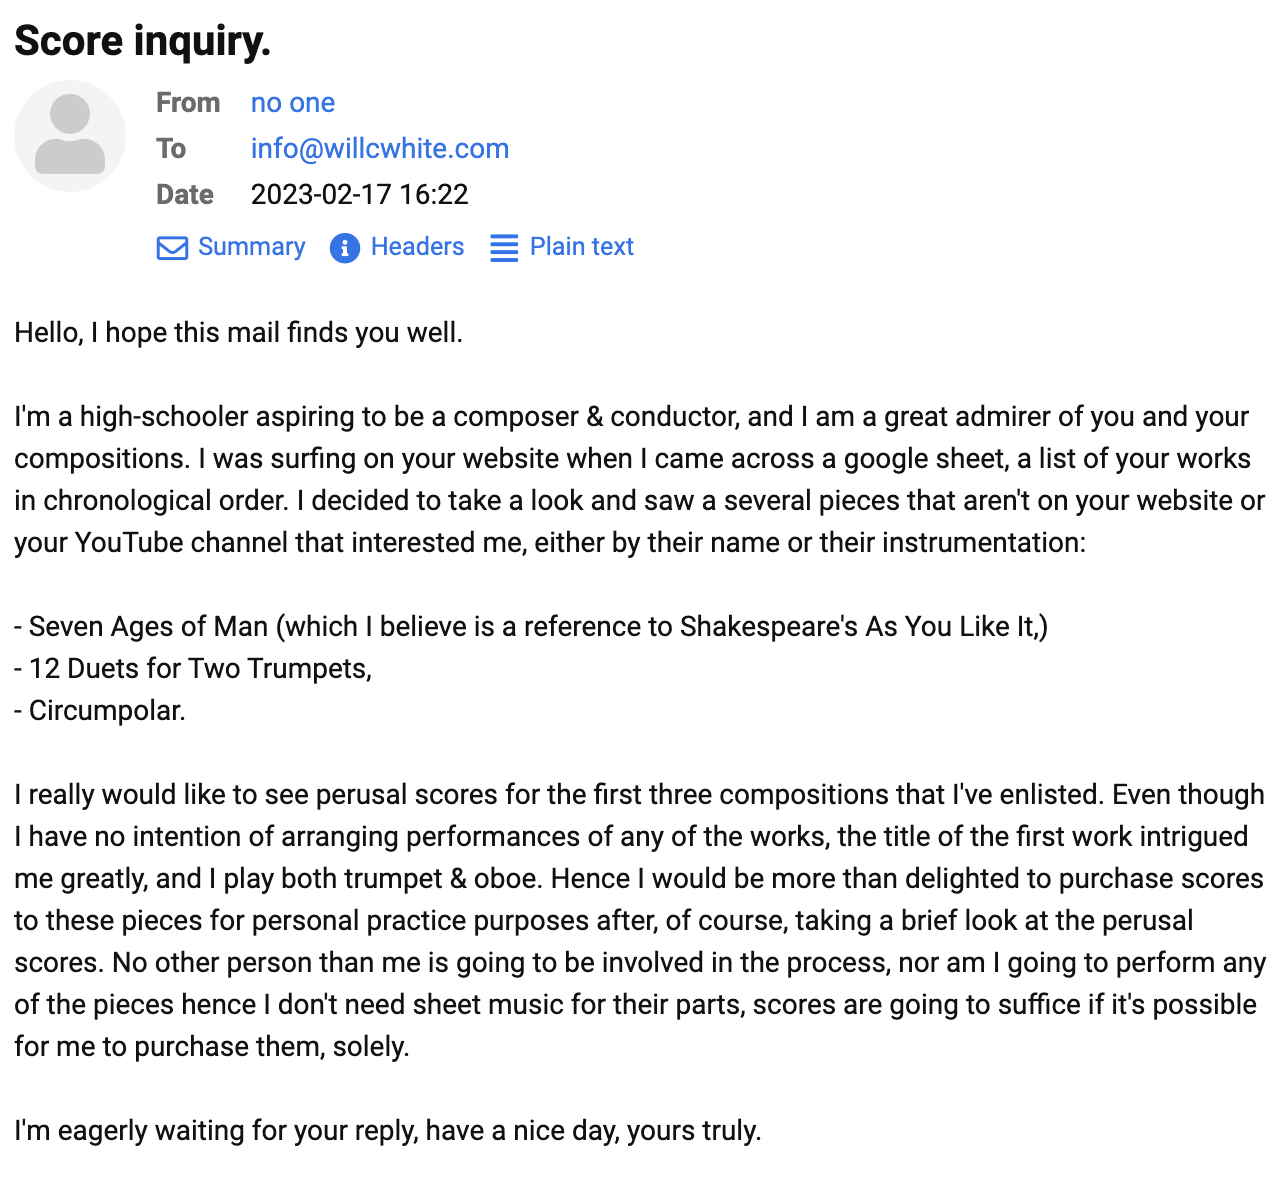Click the "Score inquiry." subject heading
The image size is (1288, 1180).
point(143,41)
